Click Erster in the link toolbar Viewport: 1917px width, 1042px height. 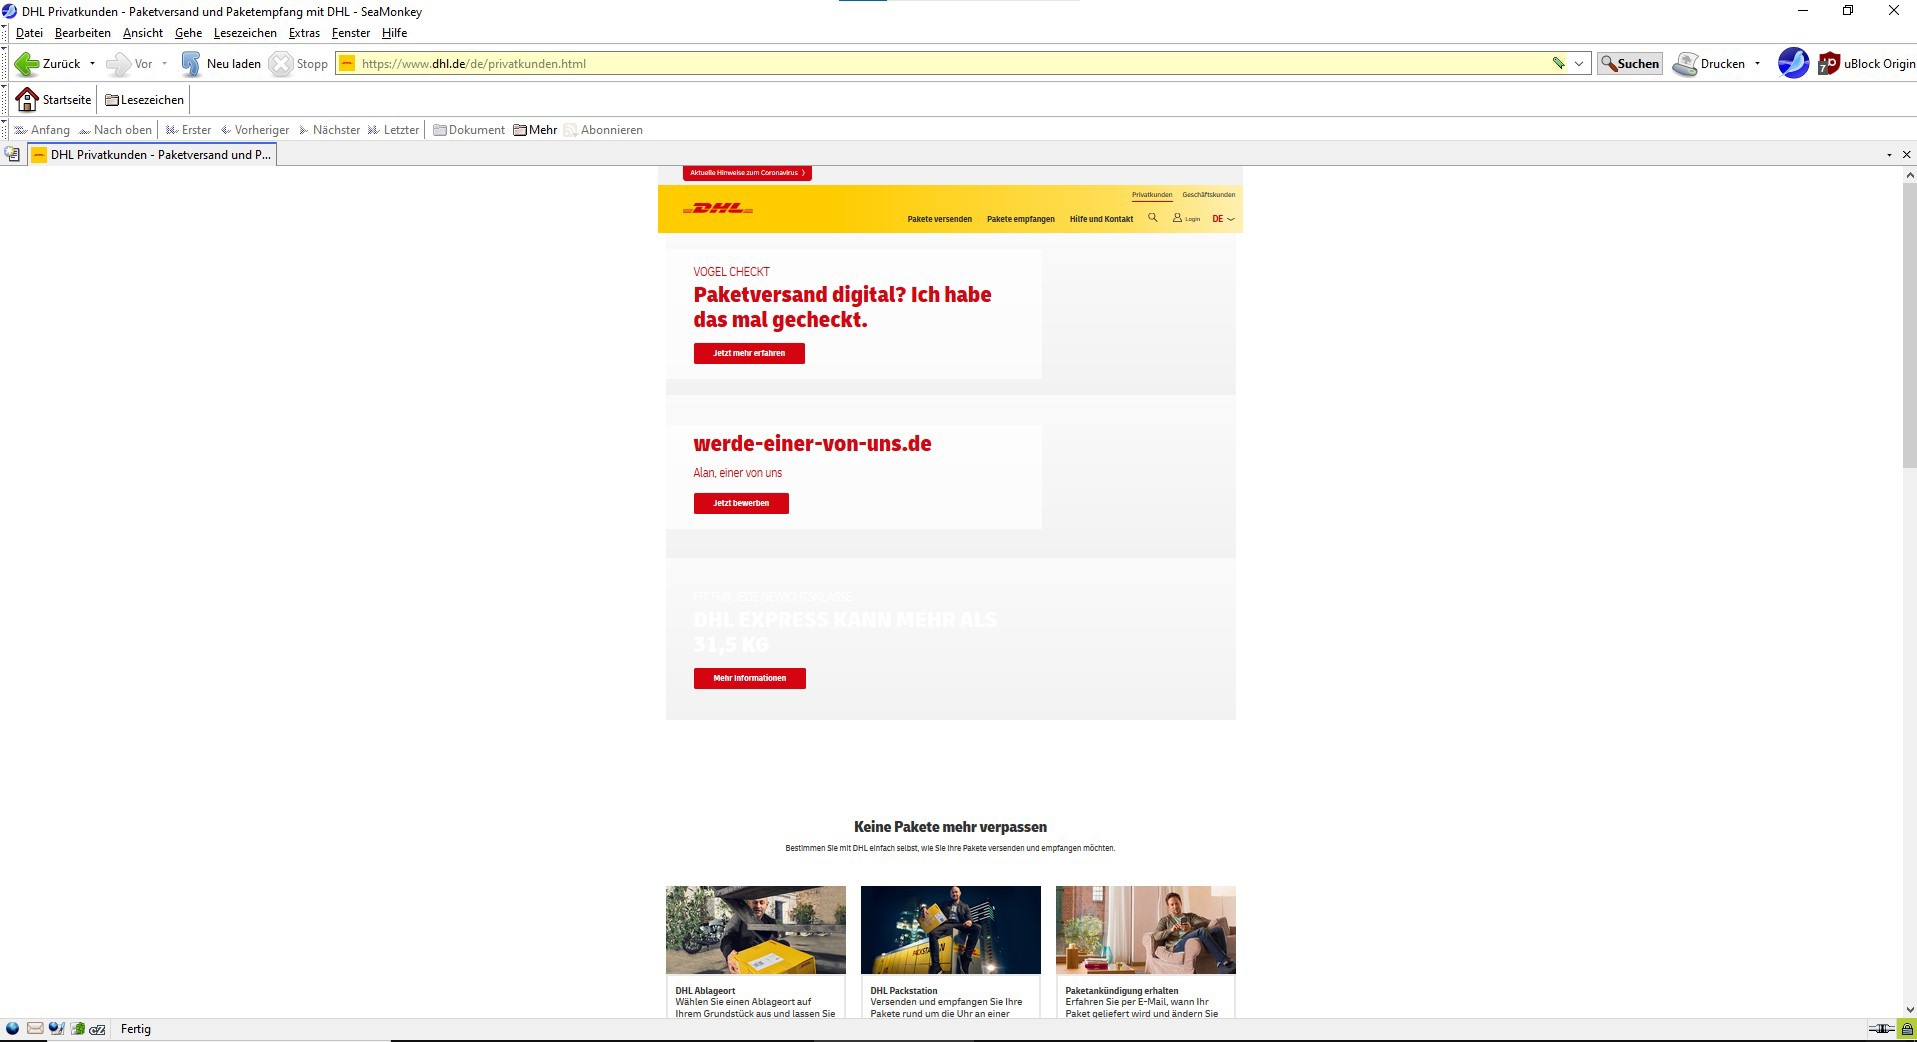189,130
